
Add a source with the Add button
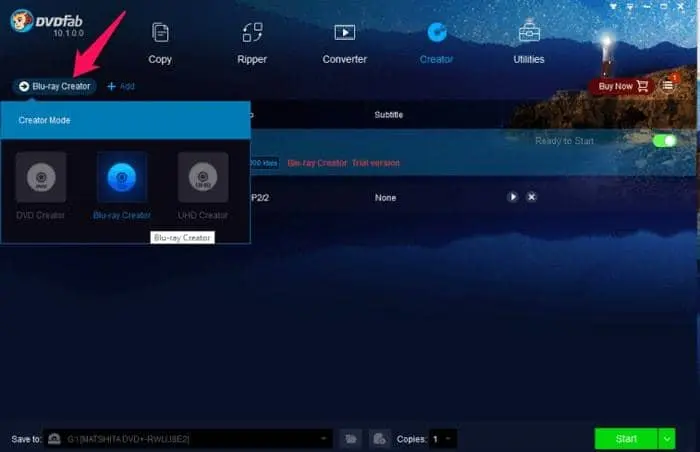pos(121,86)
